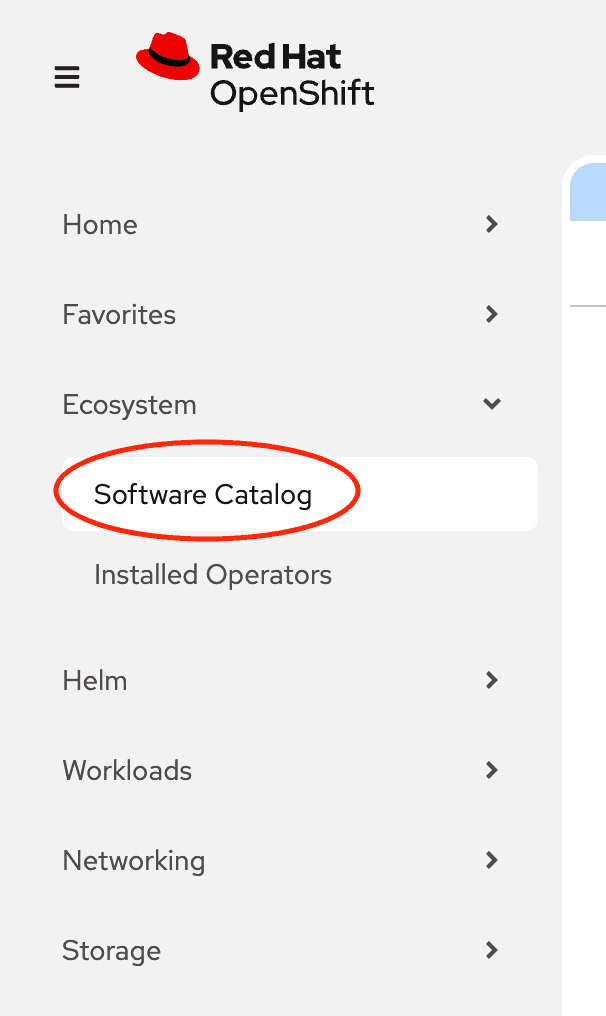
Task: Select Favorites in the sidebar
Action: tap(118, 314)
